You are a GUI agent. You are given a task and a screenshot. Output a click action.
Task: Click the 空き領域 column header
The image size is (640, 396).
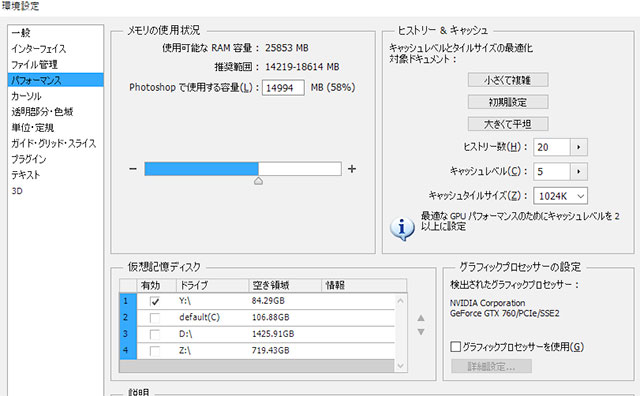(285, 285)
